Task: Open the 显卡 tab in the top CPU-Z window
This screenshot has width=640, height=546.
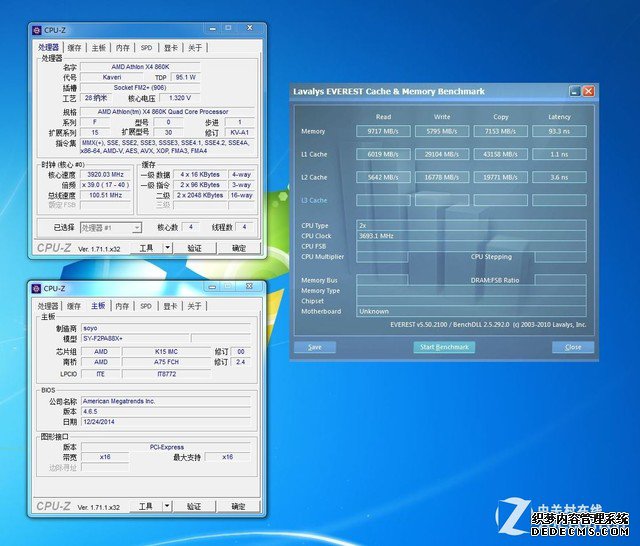Action: 171,48
